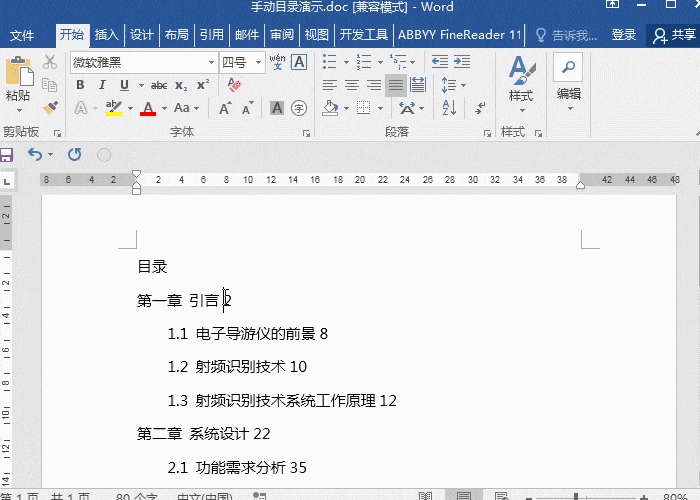Toggle subscript formatting
This screenshot has width=700, height=500.
coord(181,85)
